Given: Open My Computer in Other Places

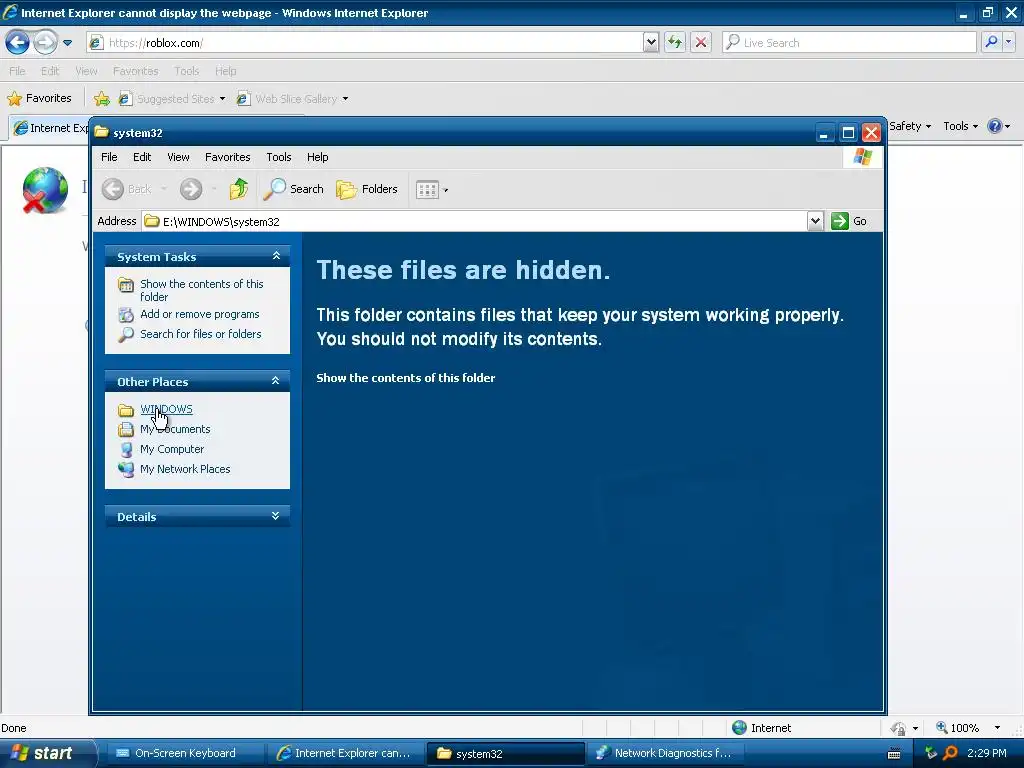Looking at the screenshot, I should (x=172, y=449).
